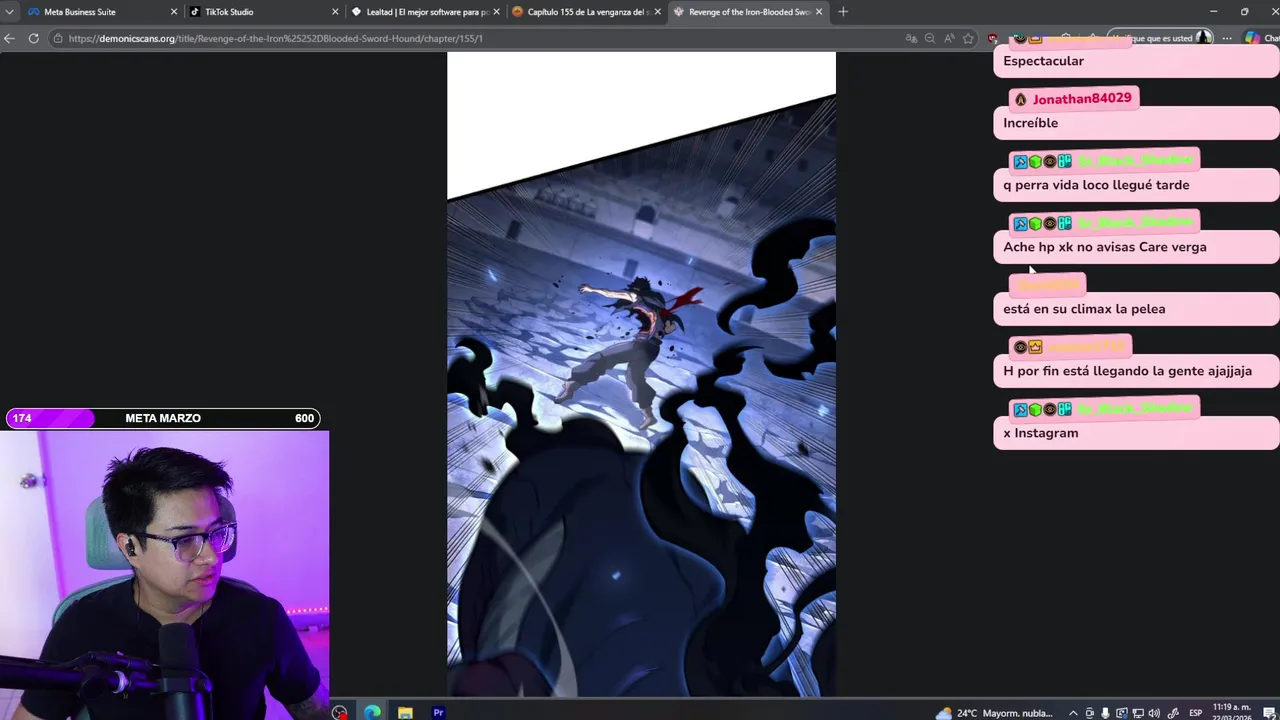Switch to the Lealtad software tab
This screenshot has width=1280, height=720.
(x=425, y=12)
